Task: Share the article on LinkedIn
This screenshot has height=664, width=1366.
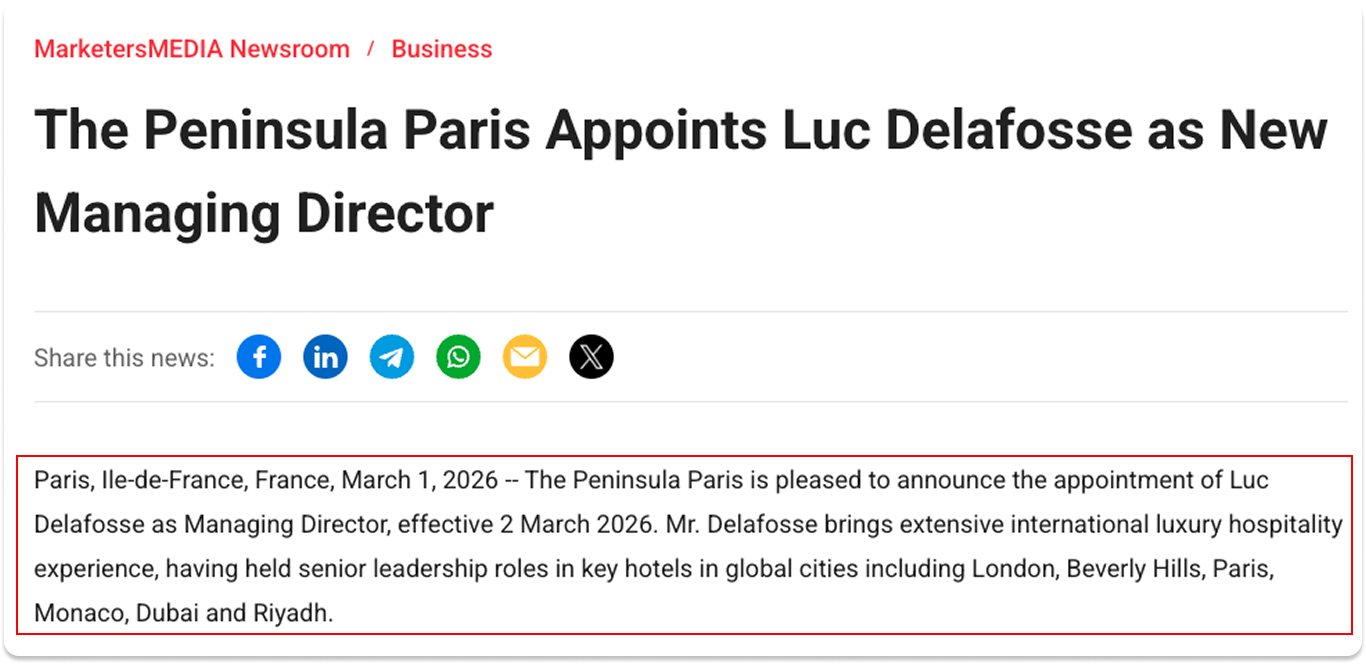Action: click(x=325, y=357)
